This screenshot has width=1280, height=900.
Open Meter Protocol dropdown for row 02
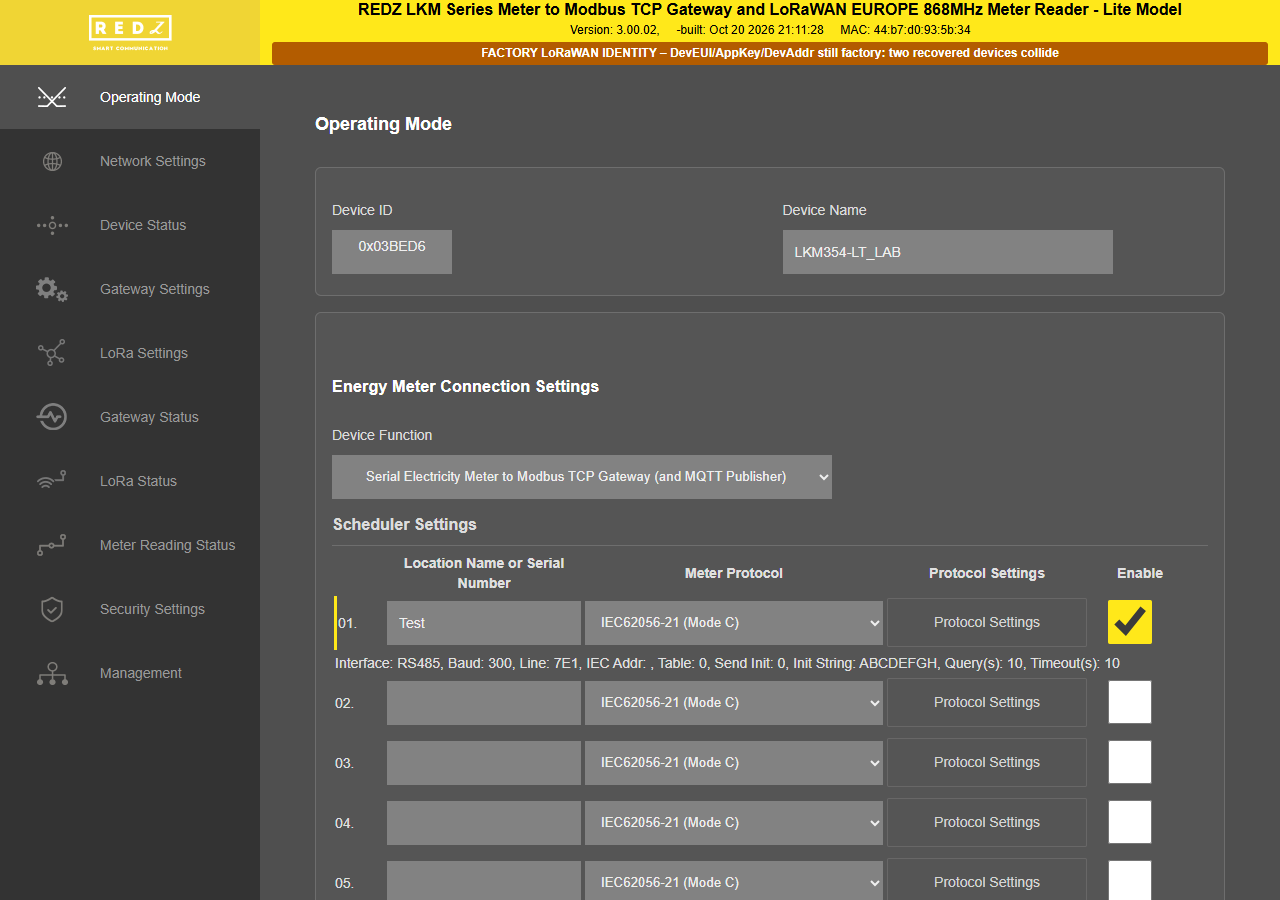[x=734, y=703]
